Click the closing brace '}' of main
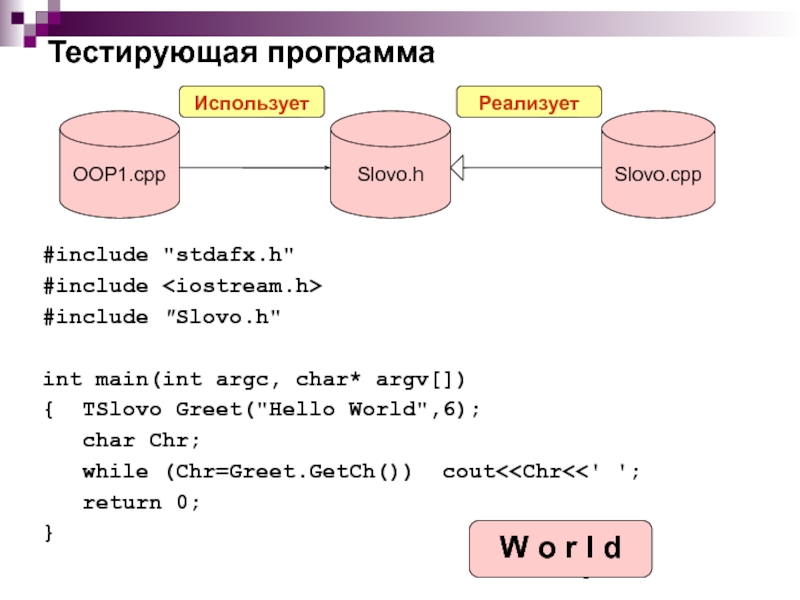Image resolution: width=800 pixels, height=600 pixels. pyautogui.click(x=48, y=533)
